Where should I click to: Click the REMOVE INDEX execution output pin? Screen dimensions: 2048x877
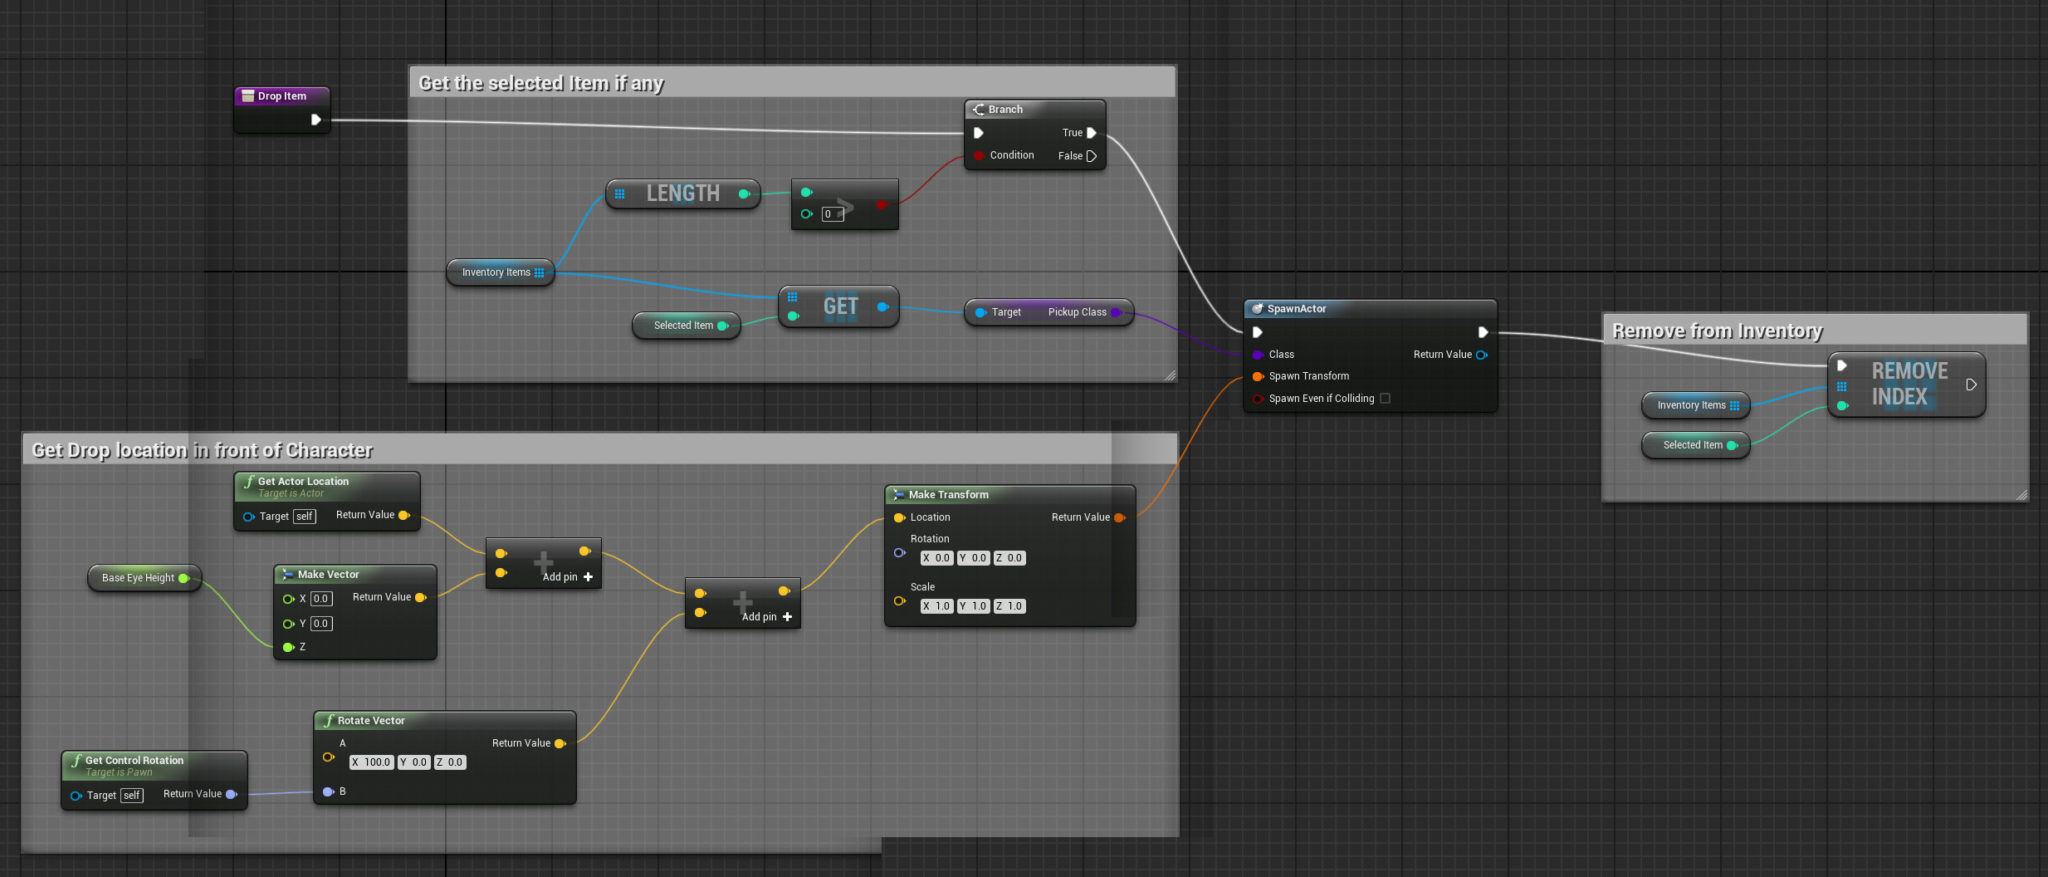(1971, 384)
